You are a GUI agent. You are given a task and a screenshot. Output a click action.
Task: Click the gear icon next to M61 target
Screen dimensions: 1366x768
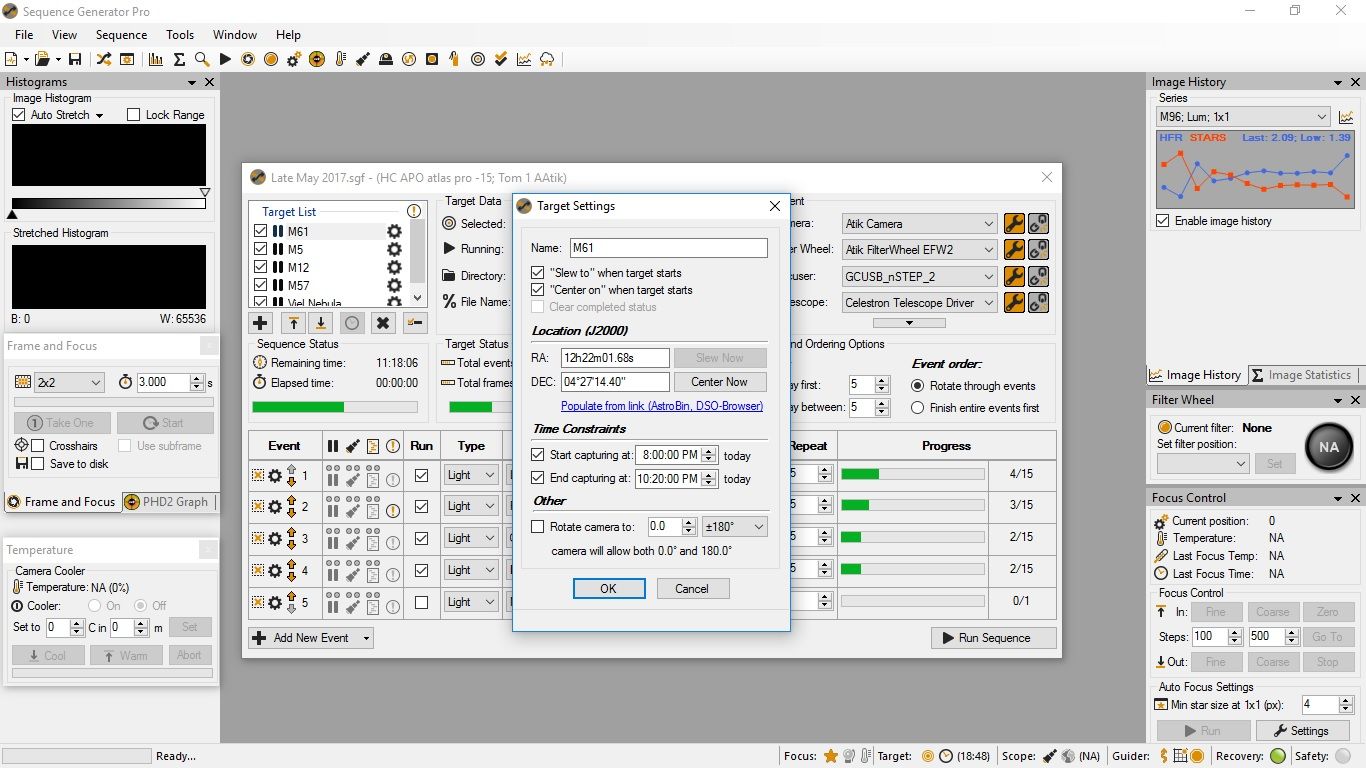pyautogui.click(x=393, y=231)
